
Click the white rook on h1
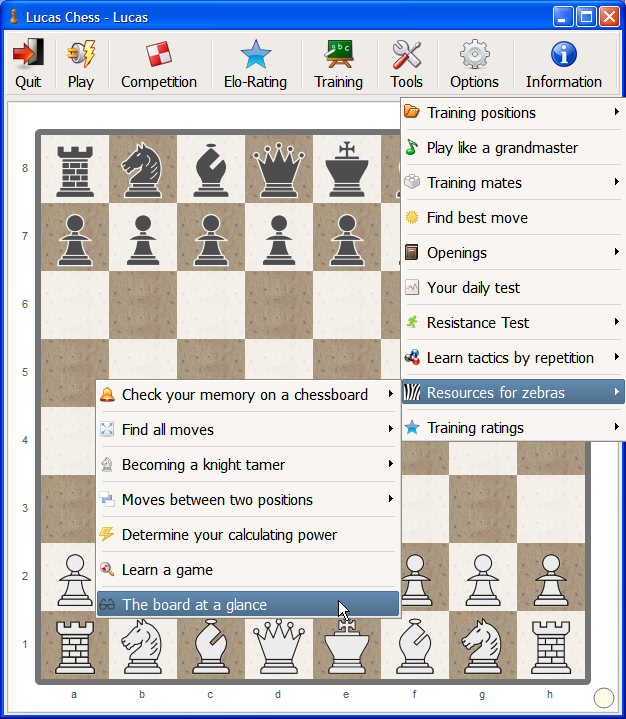(550, 647)
